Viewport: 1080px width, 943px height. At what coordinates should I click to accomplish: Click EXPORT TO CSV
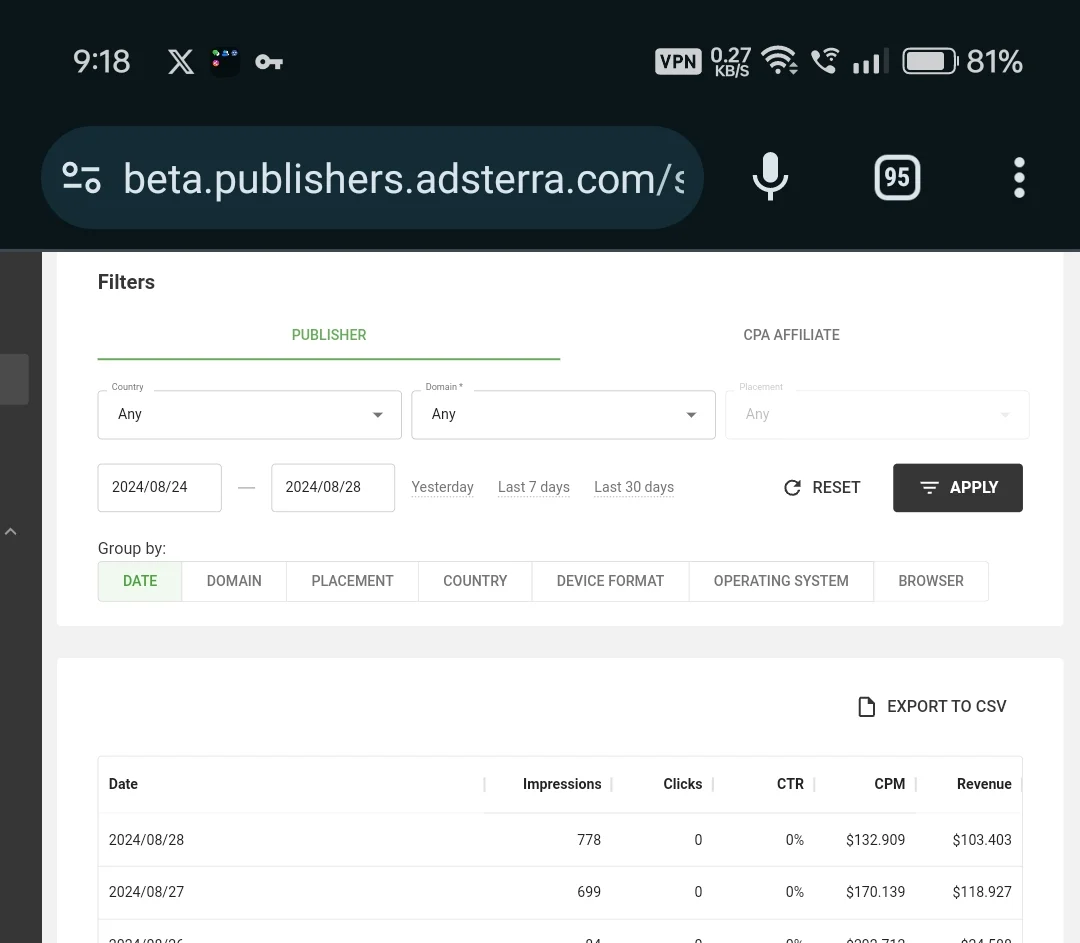[933, 707]
